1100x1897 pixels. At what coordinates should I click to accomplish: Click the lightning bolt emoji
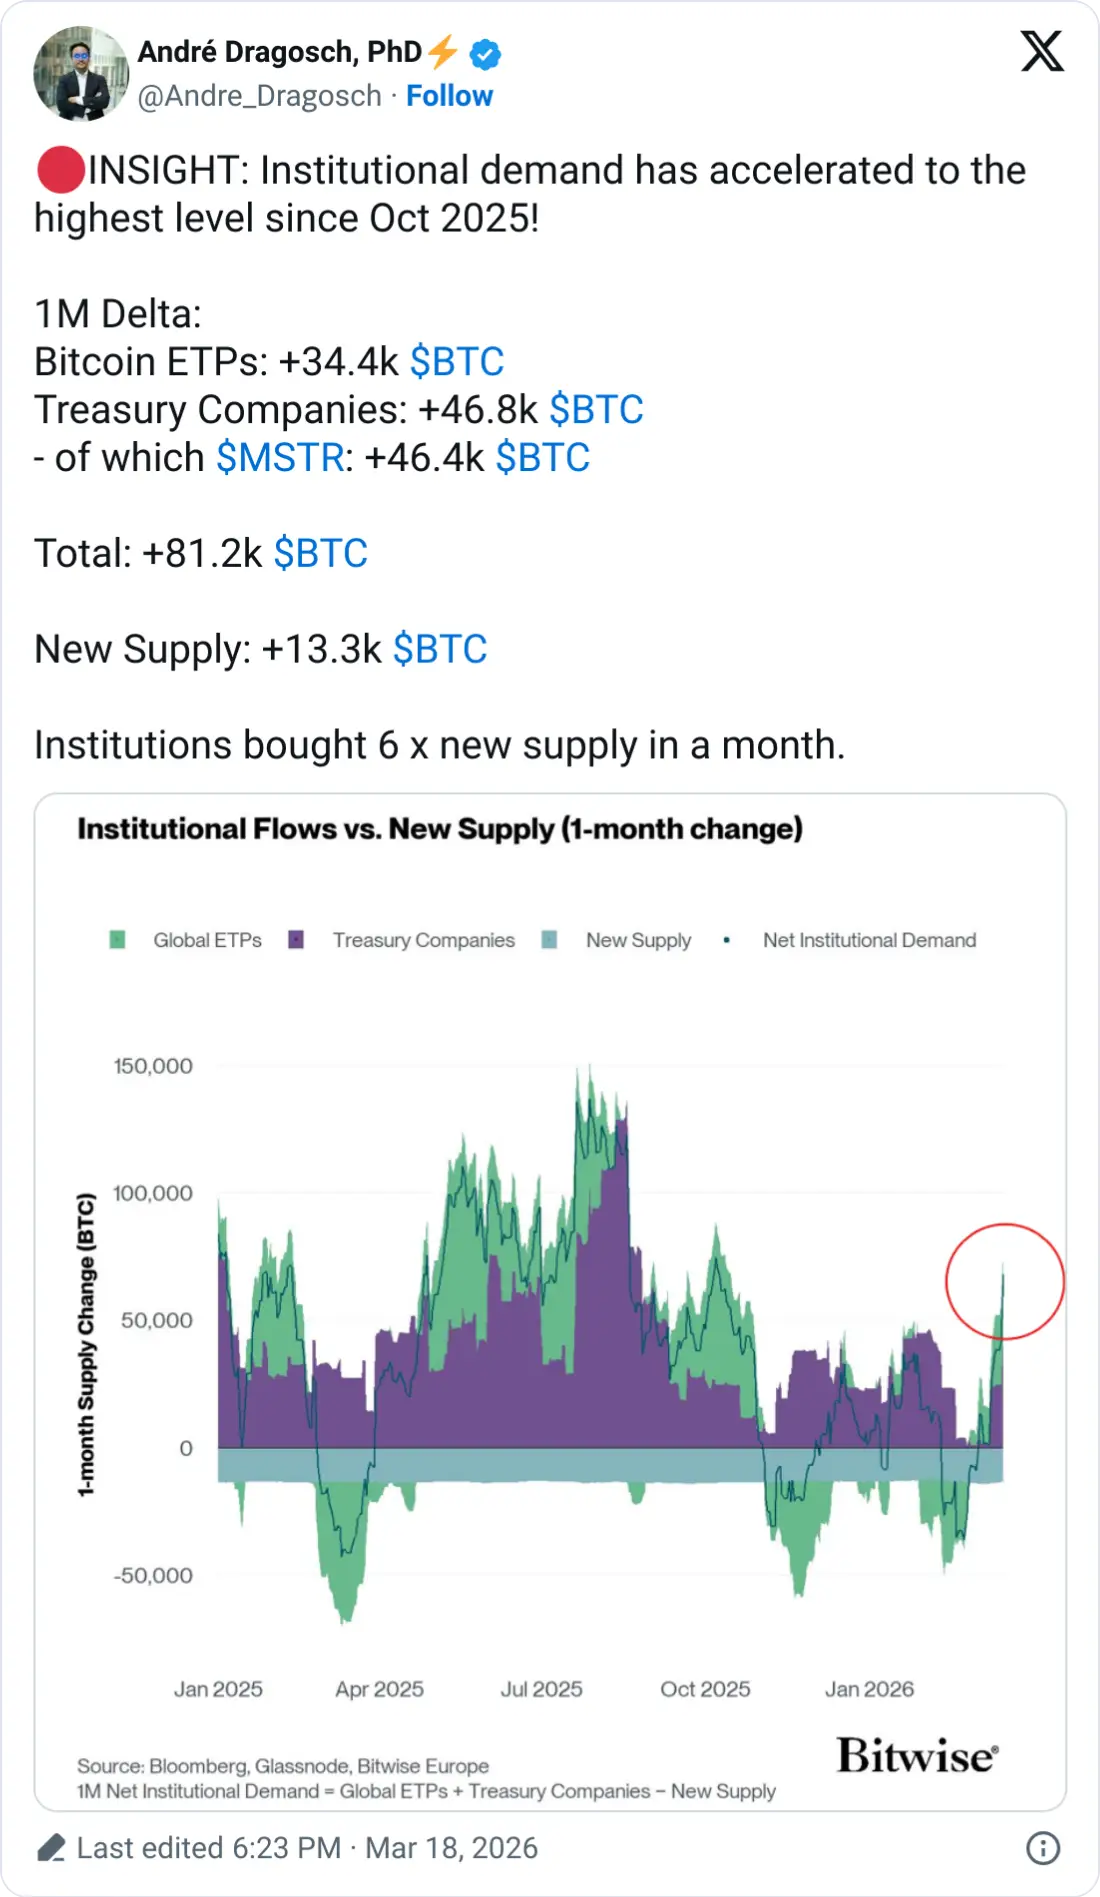click(443, 52)
